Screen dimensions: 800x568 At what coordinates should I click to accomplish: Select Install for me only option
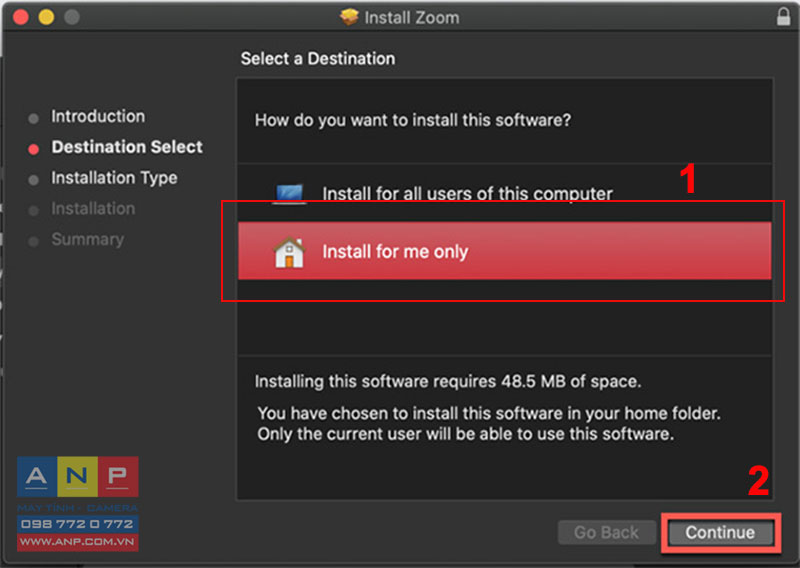pos(504,251)
